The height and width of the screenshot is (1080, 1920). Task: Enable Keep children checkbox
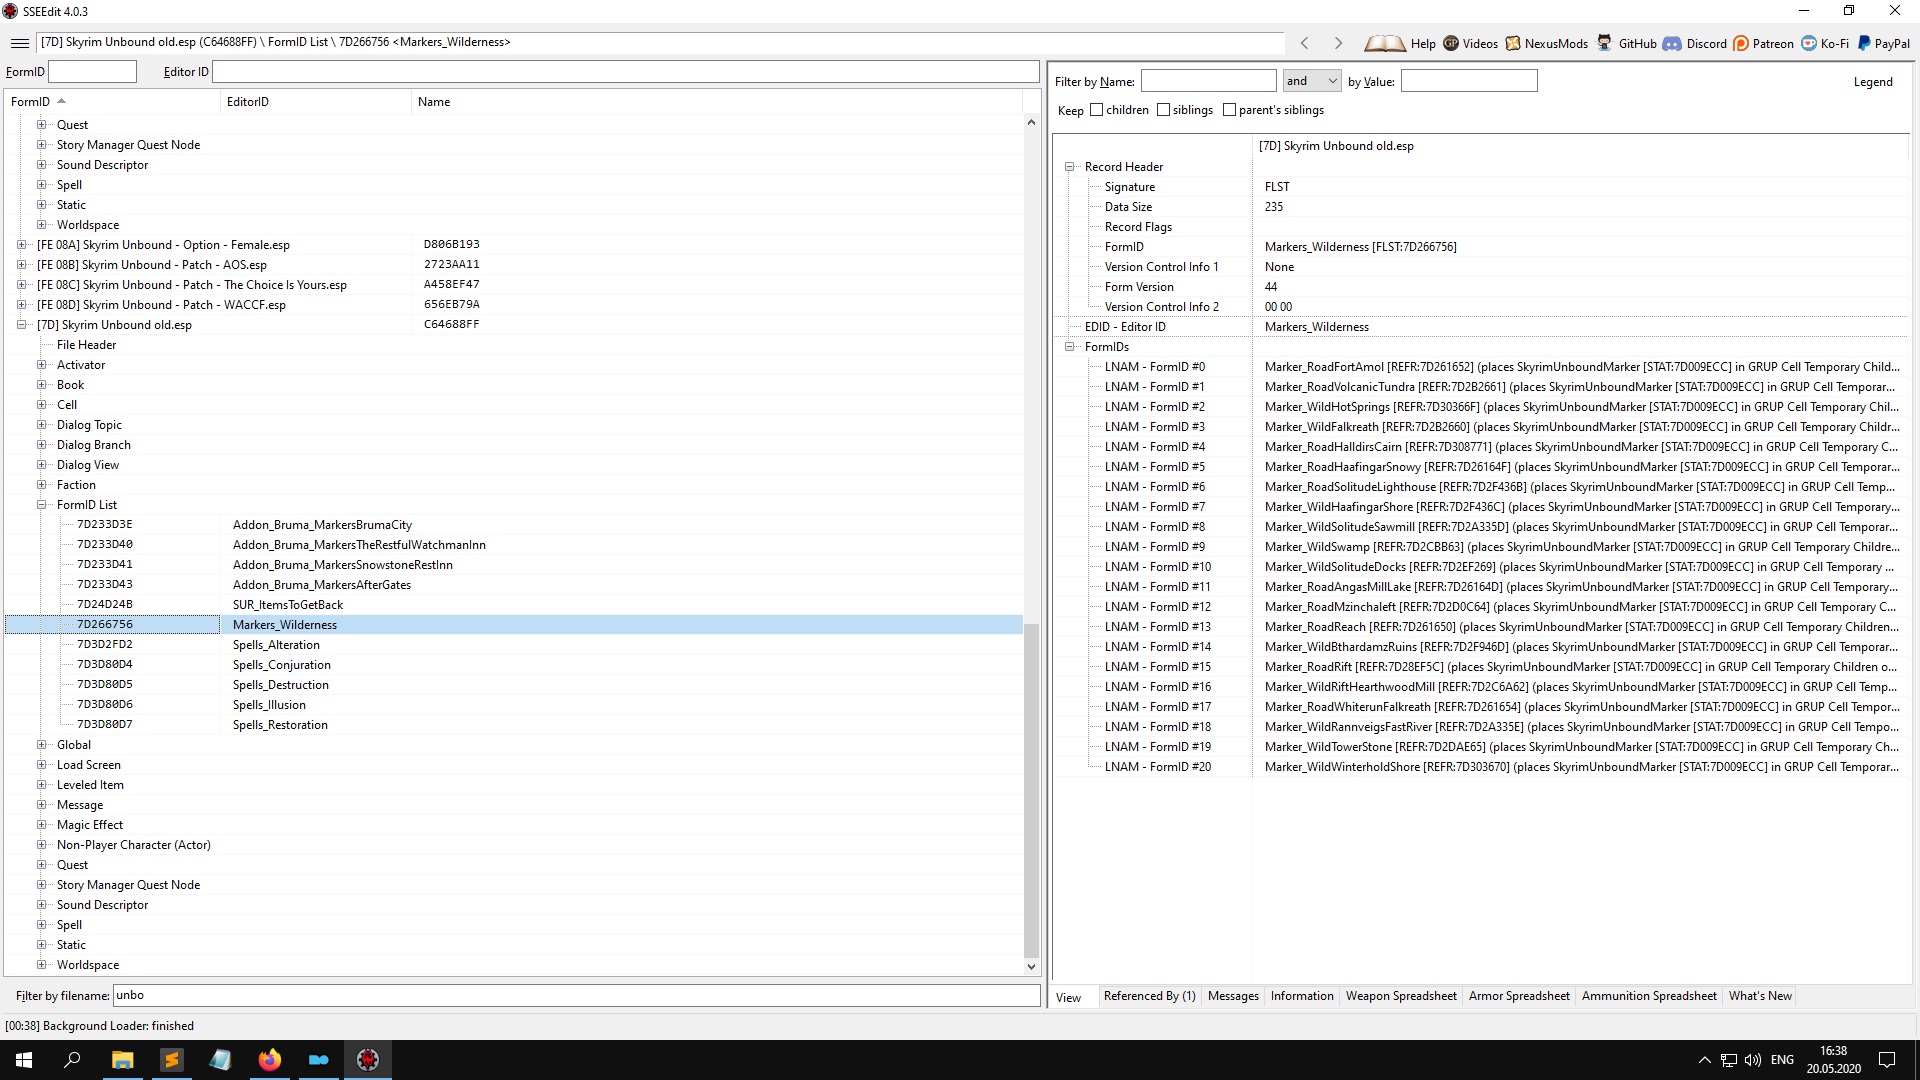tap(1097, 110)
